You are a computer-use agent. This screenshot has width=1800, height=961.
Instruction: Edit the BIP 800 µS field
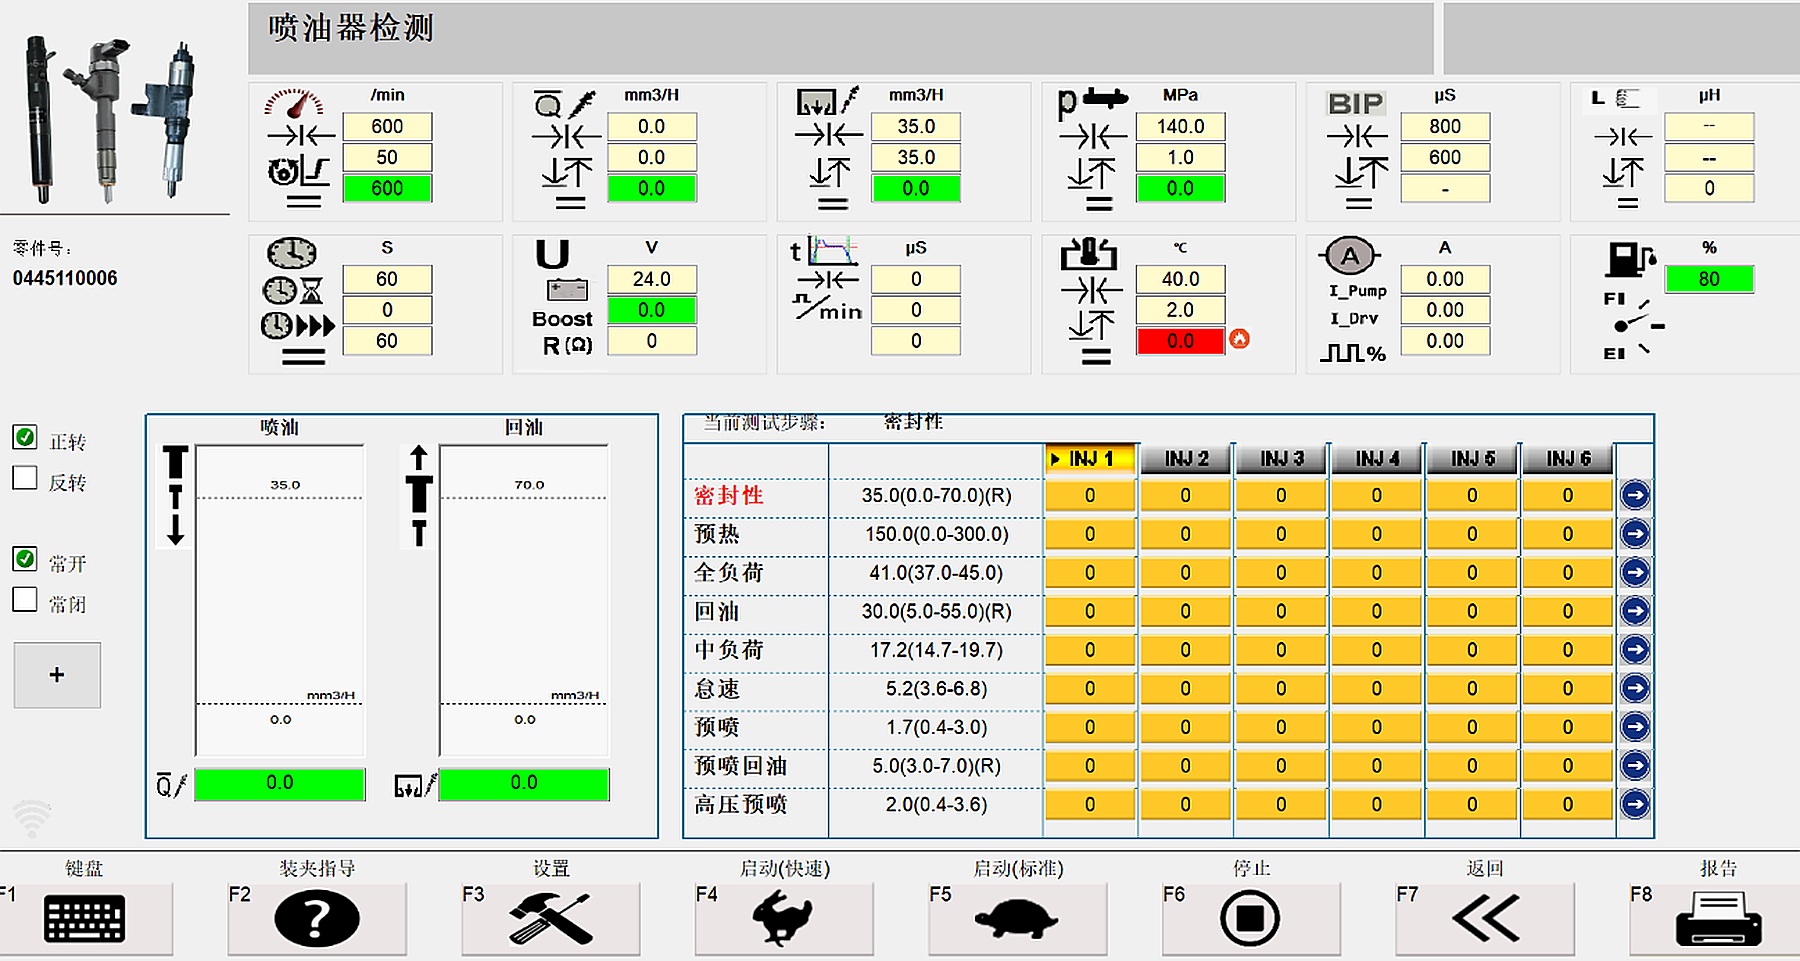[x=1445, y=126]
